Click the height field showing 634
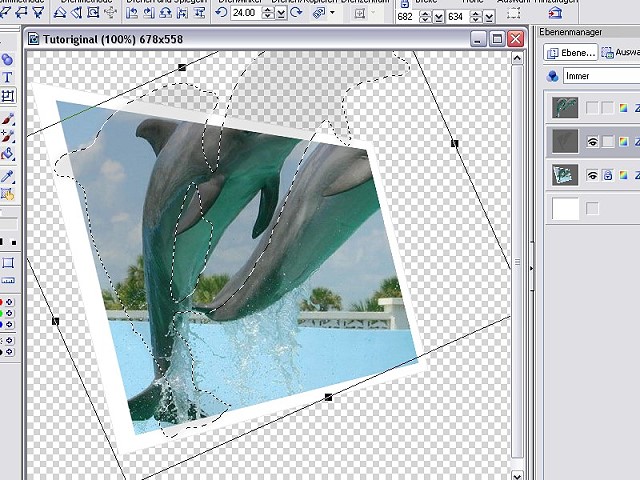 [458, 17]
